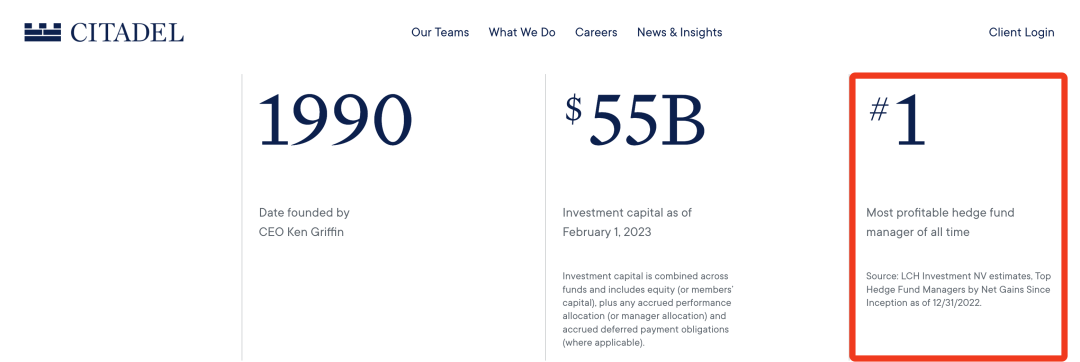1080x362 pixels.
Task: Click the dollar sign before 55B
Action: coord(574,109)
